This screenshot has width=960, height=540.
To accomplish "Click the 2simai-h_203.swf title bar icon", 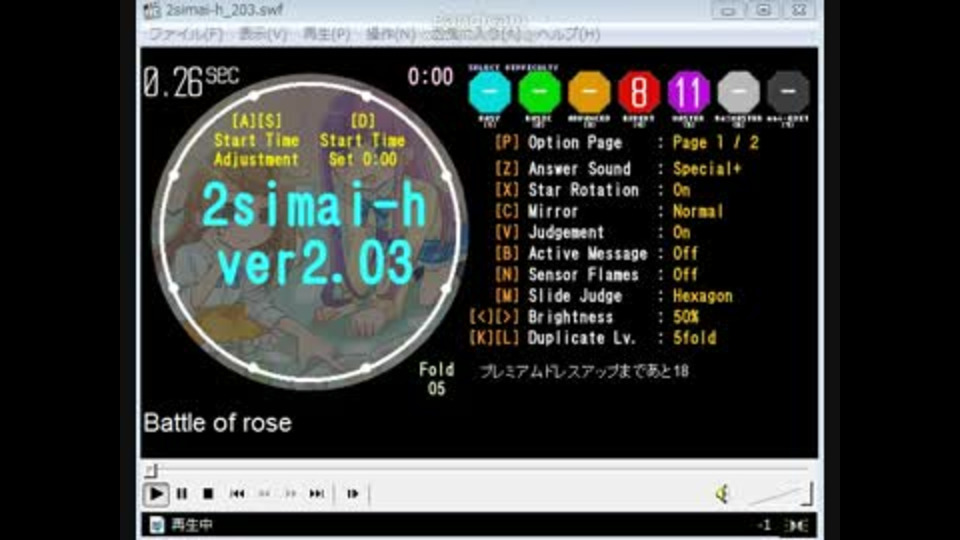I will (152, 10).
